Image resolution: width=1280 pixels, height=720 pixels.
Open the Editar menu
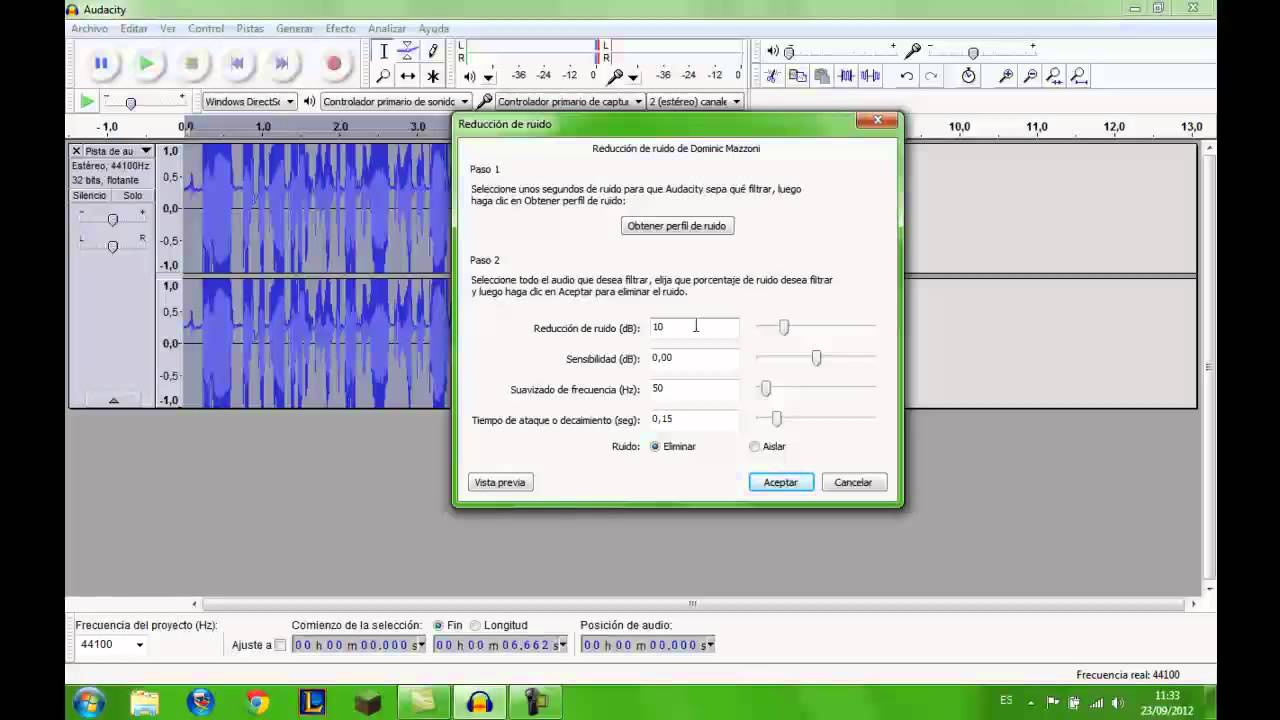[134, 29]
